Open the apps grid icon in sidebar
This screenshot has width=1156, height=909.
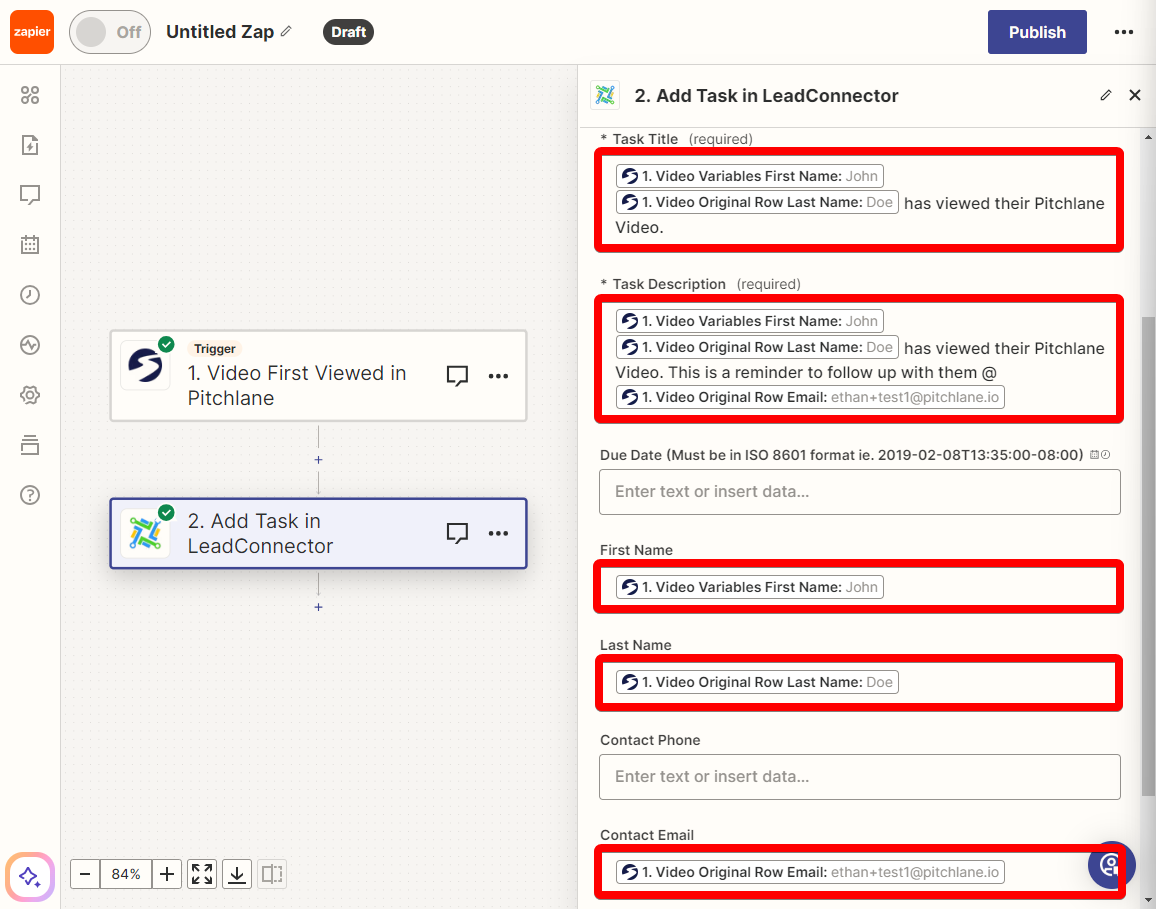click(x=30, y=95)
